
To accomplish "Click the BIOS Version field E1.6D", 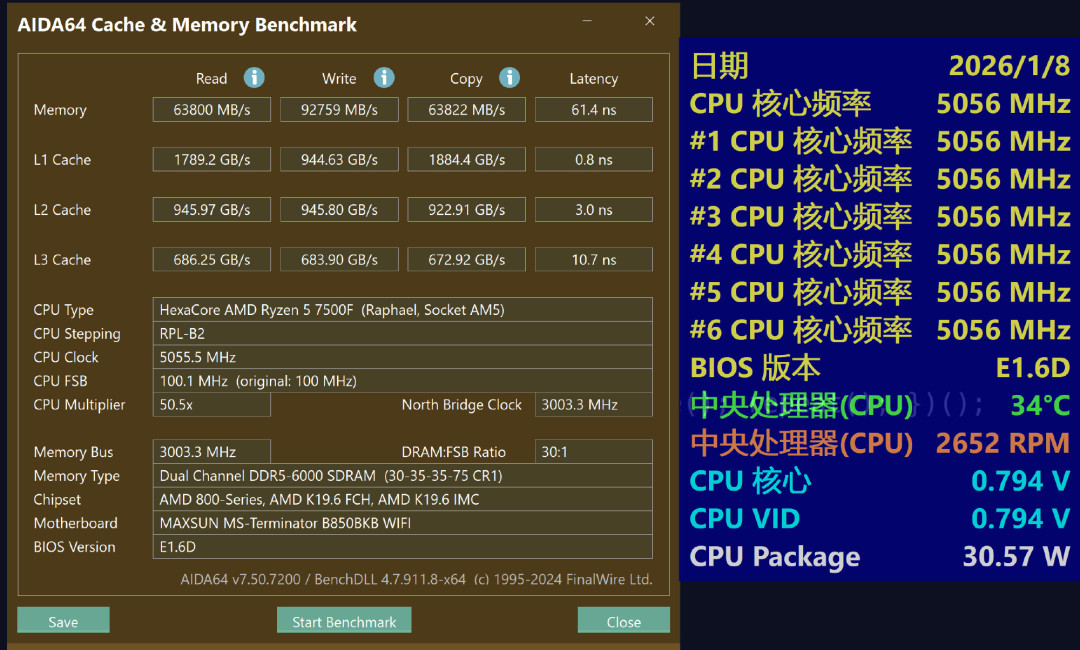I will (402, 547).
